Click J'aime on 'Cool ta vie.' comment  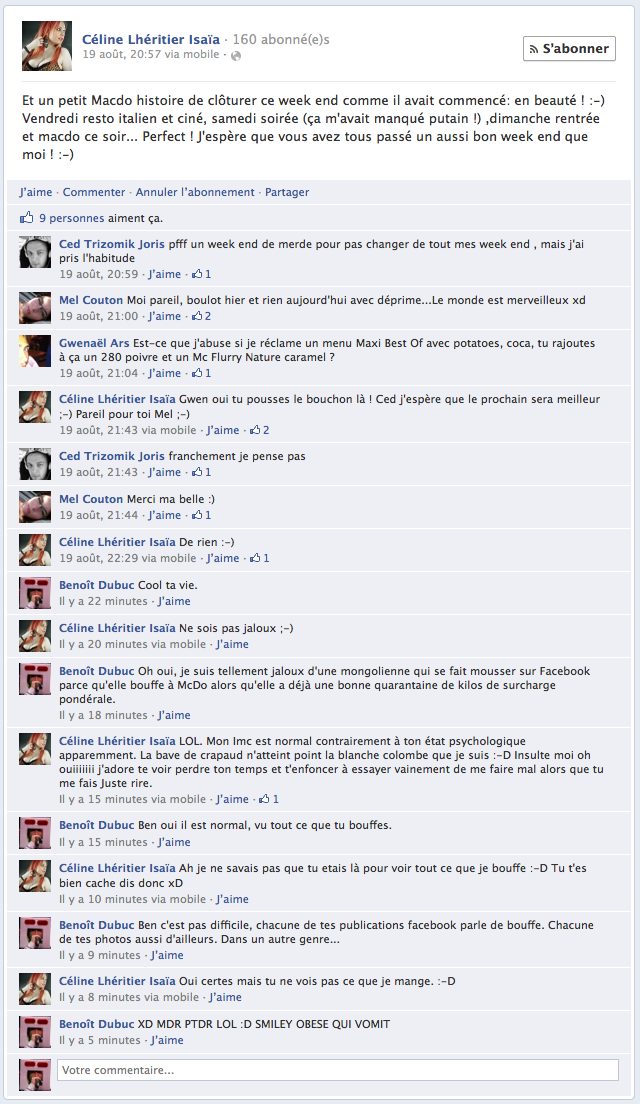[174, 601]
